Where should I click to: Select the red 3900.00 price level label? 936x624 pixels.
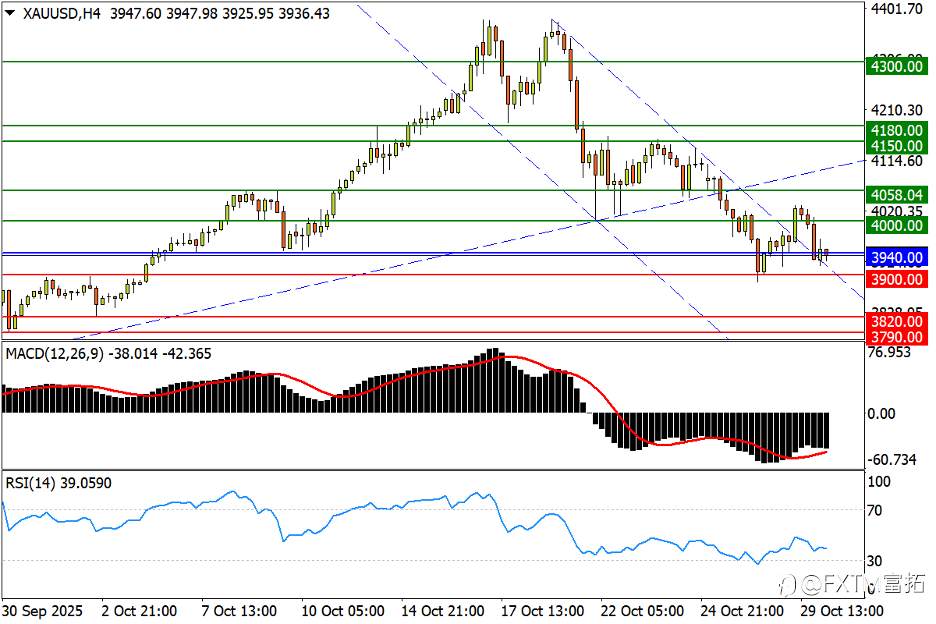pos(897,279)
